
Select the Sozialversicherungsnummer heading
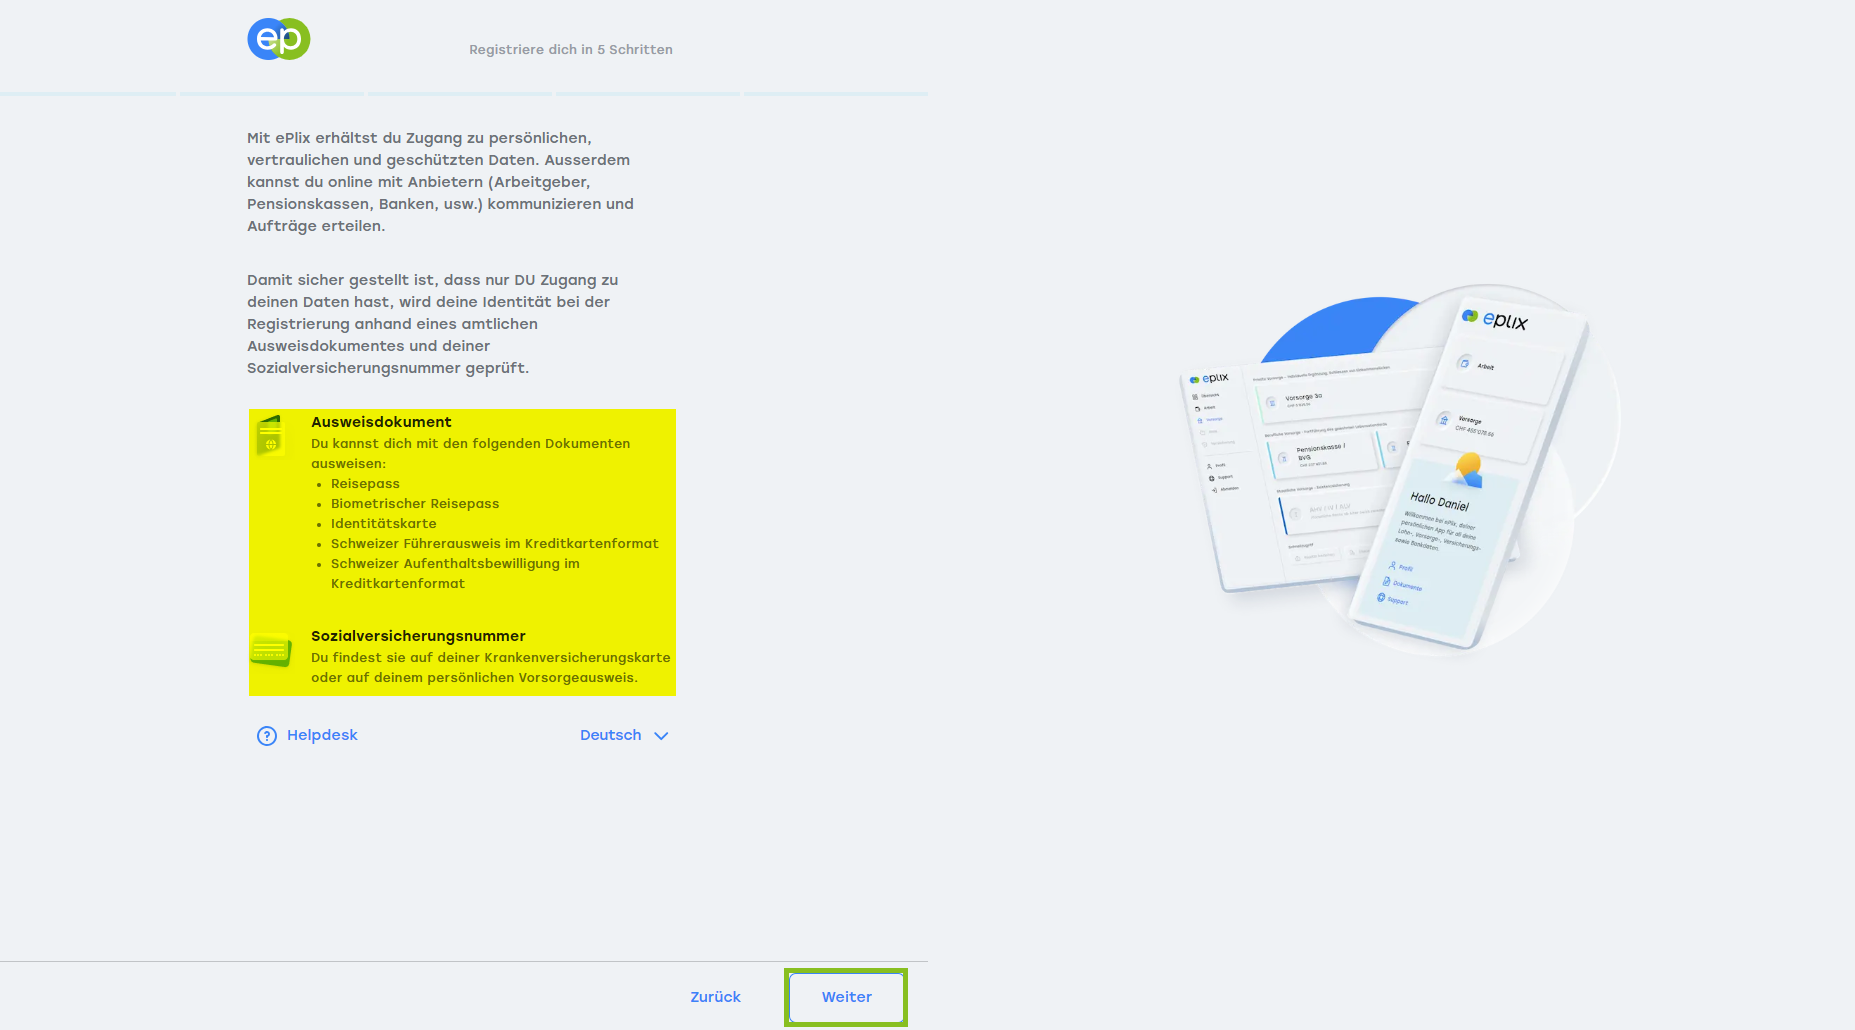tap(418, 636)
